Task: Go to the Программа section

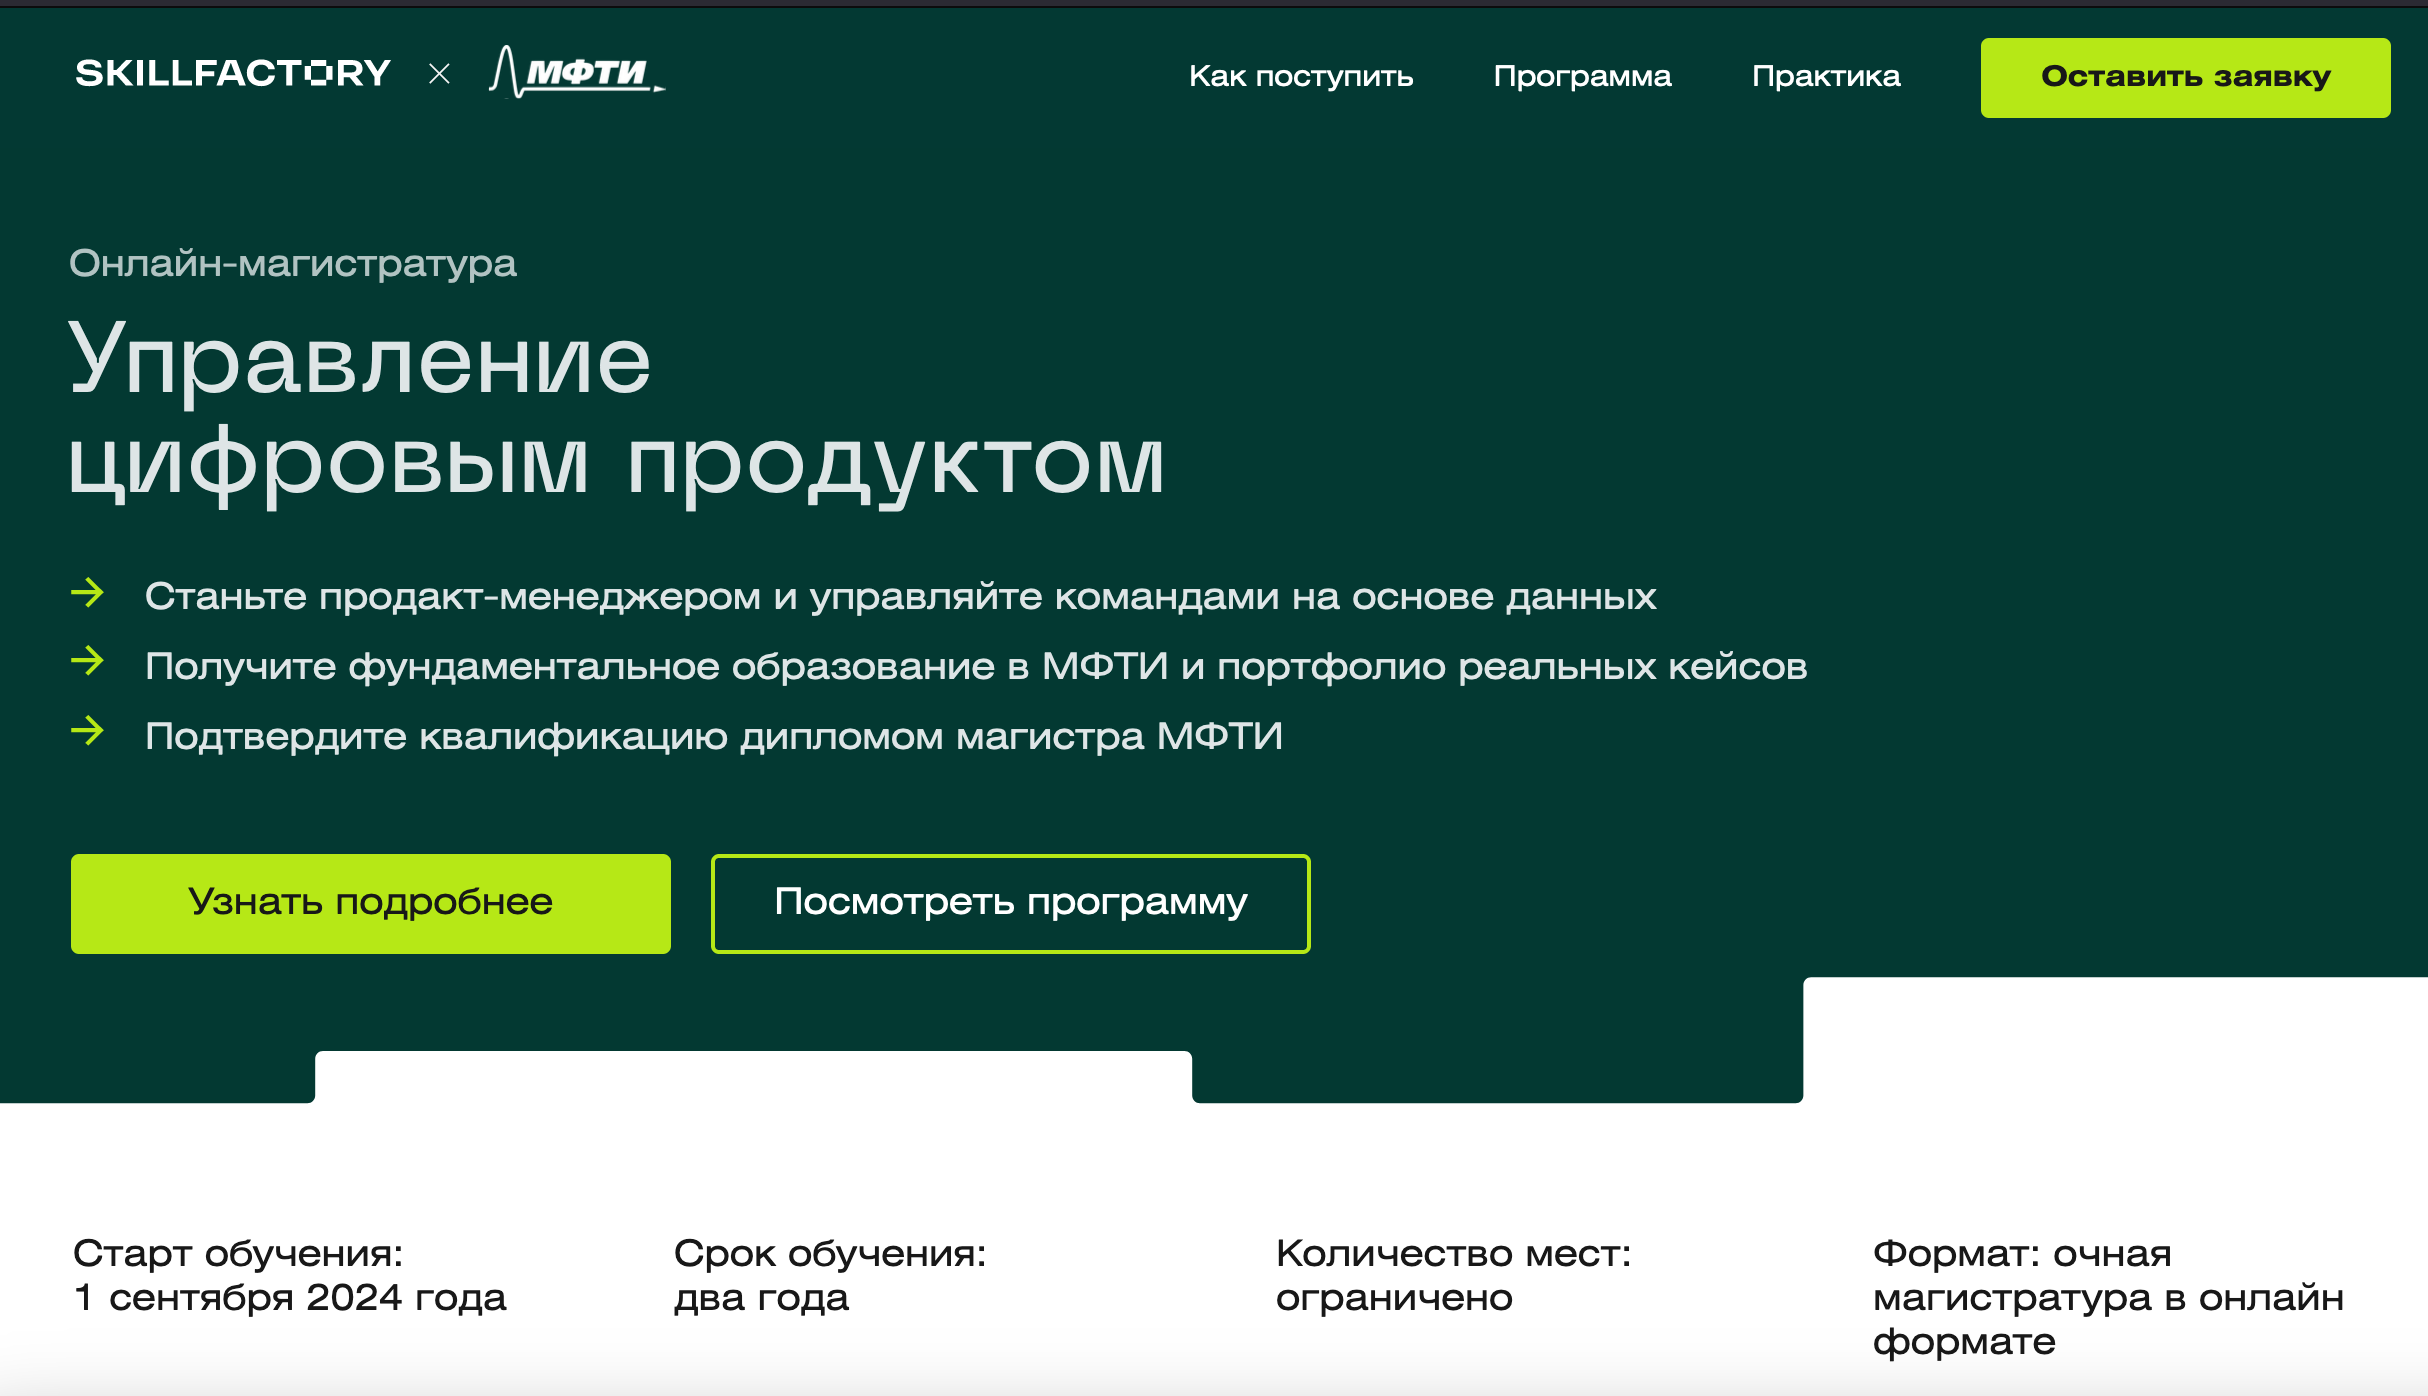Action: (1582, 76)
